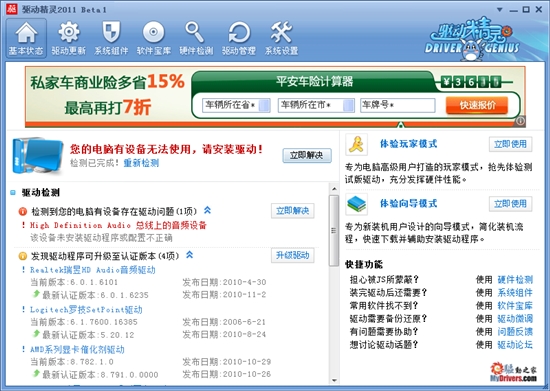Select the Realtek瑞昱HD Audio音频驱动 entry
Screen dimensions: 550x391
pyautogui.click(x=93, y=270)
